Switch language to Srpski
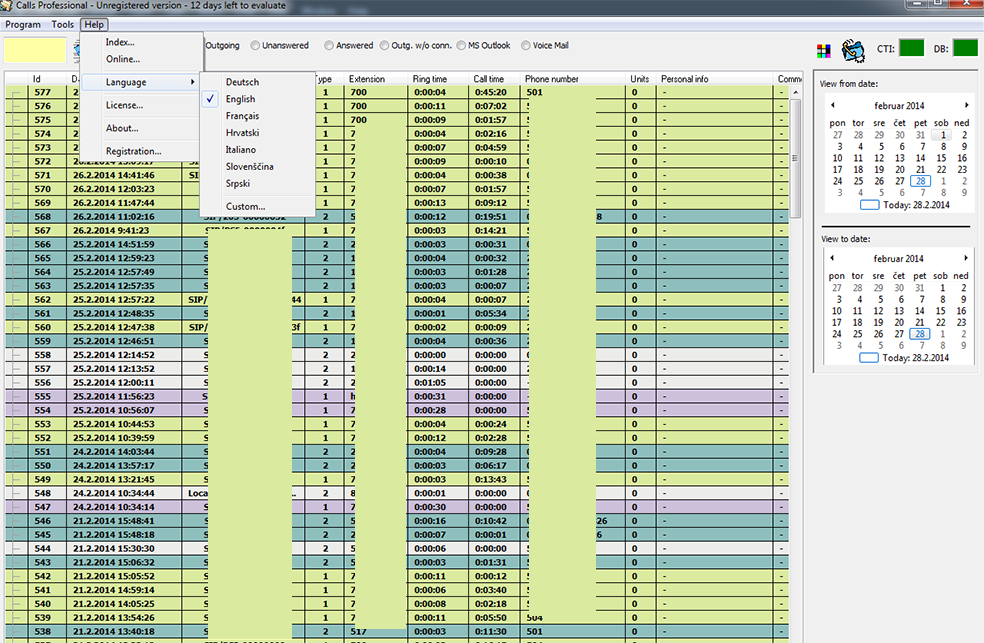This screenshot has width=984, height=643. click(238, 184)
